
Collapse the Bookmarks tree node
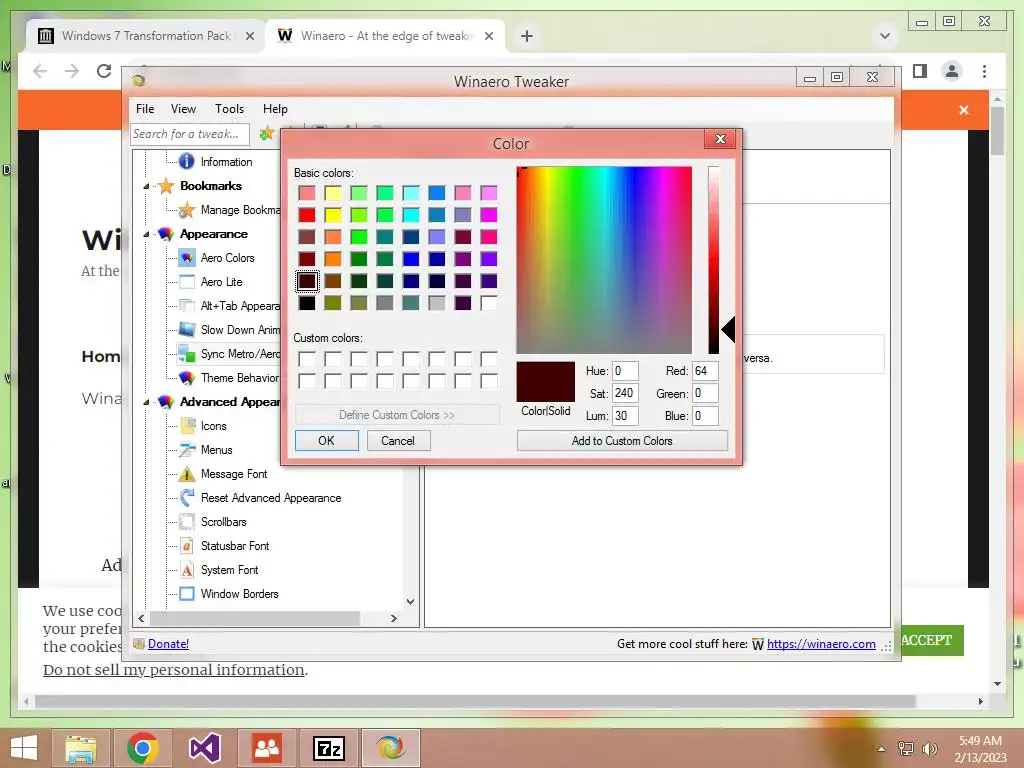pos(146,186)
